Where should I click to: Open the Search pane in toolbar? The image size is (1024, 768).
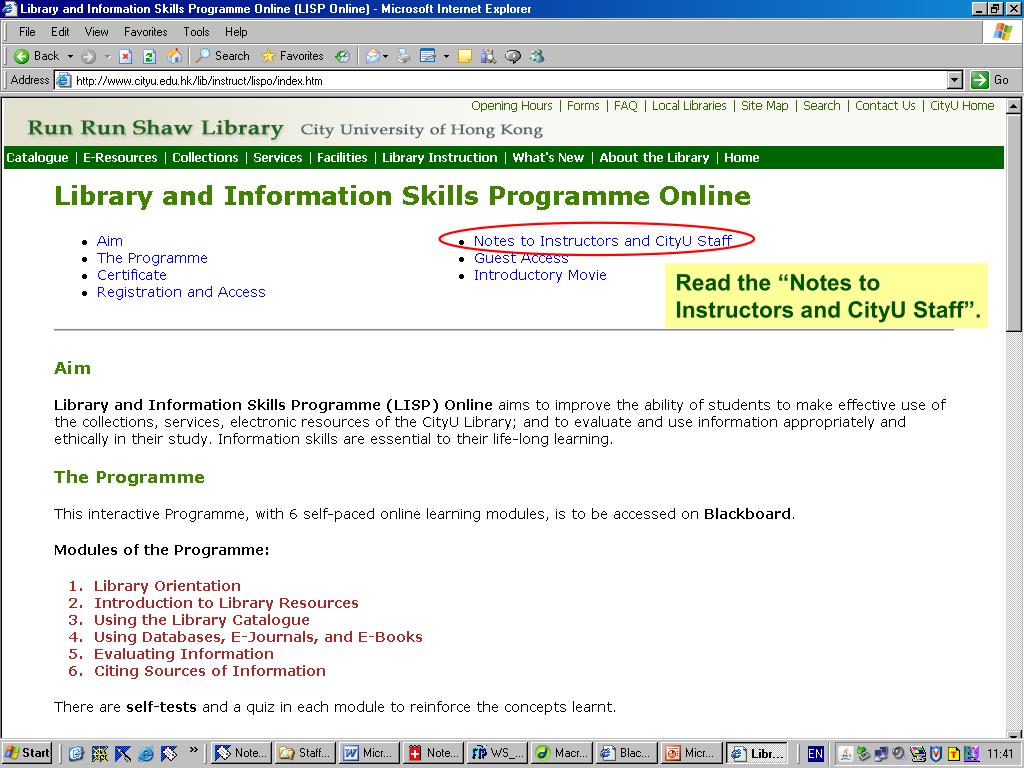tap(223, 56)
